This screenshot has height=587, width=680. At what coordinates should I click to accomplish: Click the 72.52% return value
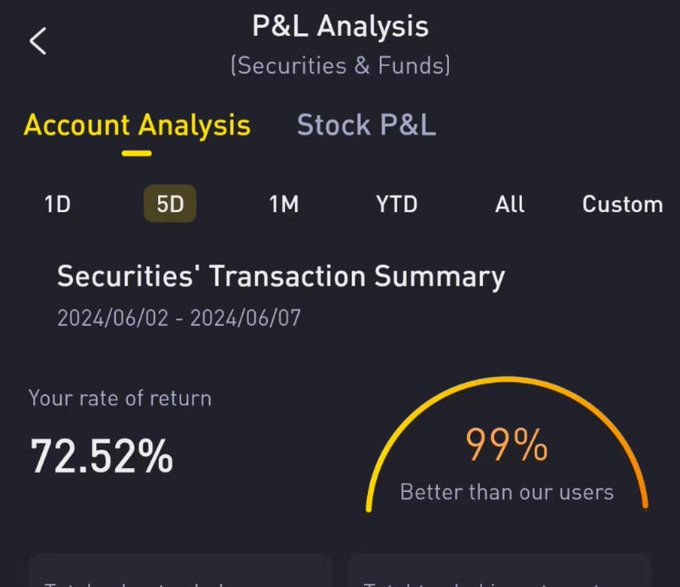(102, 456)
